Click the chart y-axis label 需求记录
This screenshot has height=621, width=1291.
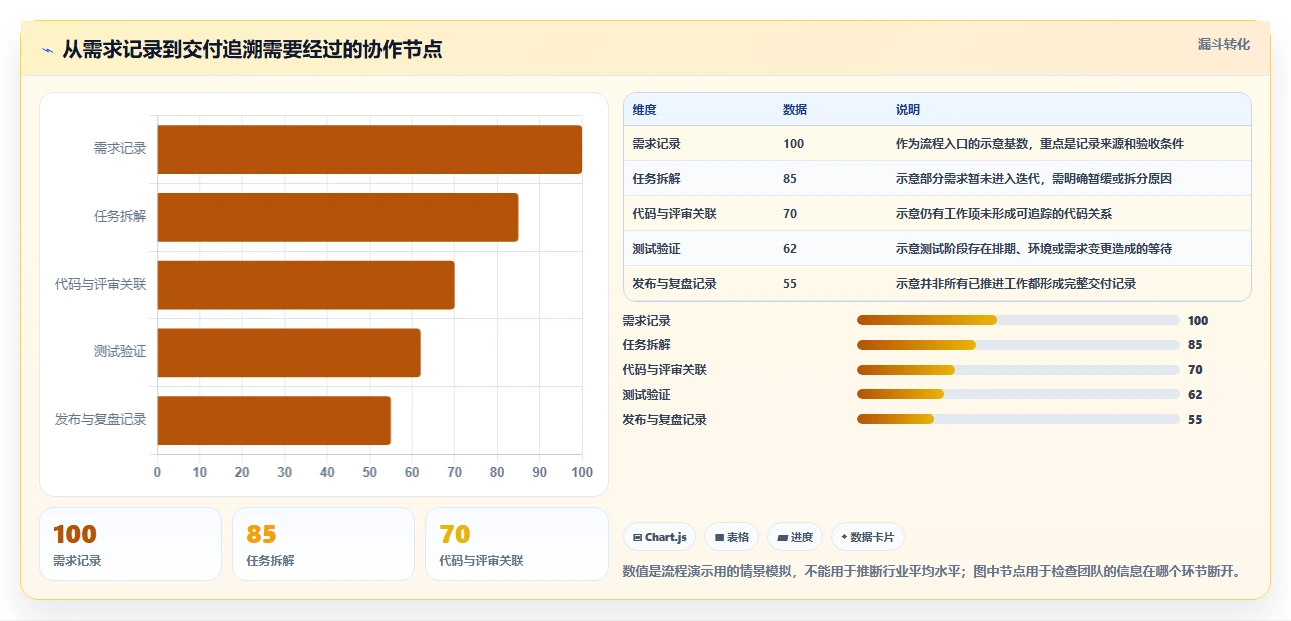pyautogui.click(x=120, y=149)
